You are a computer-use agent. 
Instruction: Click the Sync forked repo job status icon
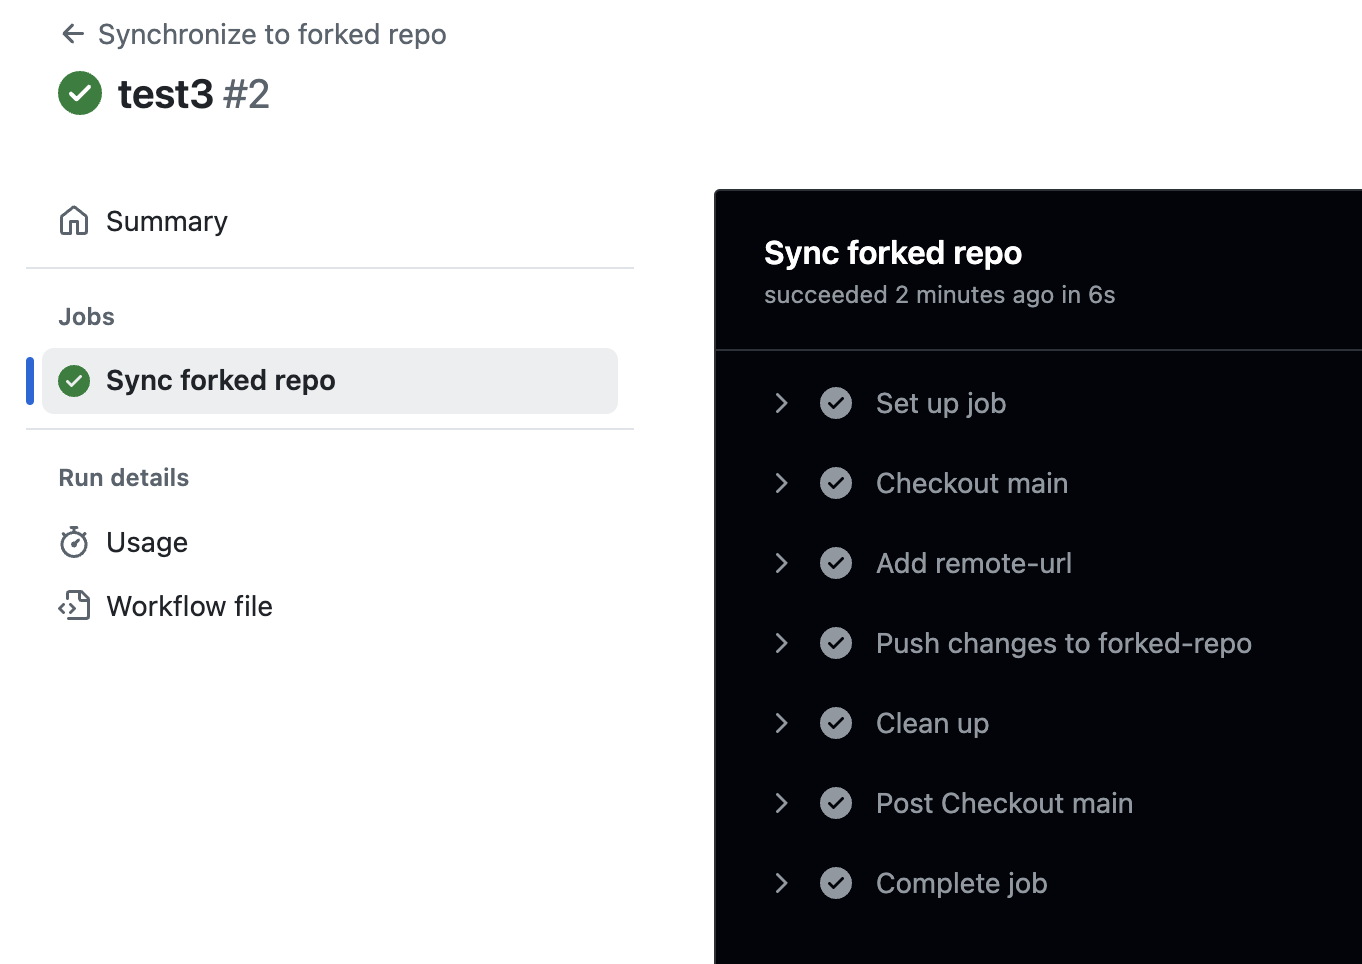click(x=74, y=381)
